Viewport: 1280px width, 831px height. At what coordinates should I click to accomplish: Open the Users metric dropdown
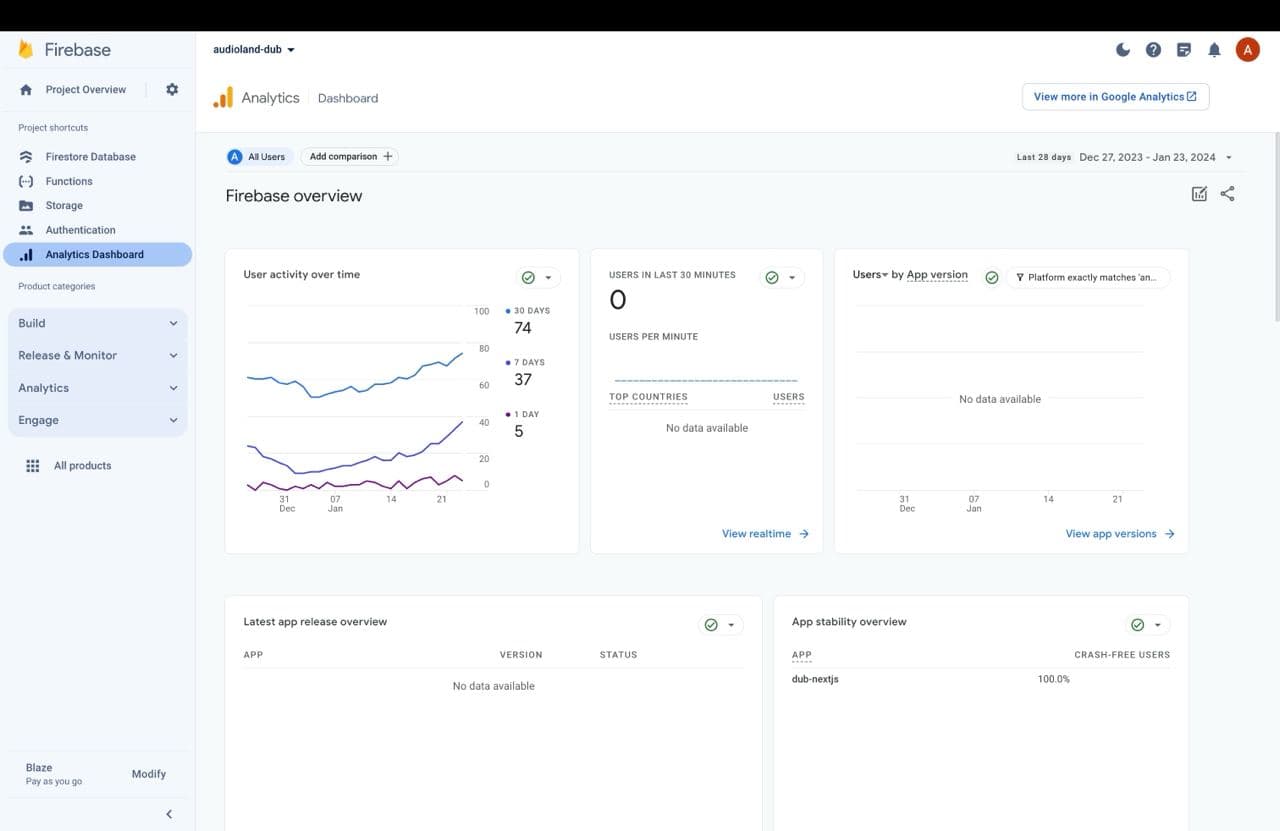[870, 274]
